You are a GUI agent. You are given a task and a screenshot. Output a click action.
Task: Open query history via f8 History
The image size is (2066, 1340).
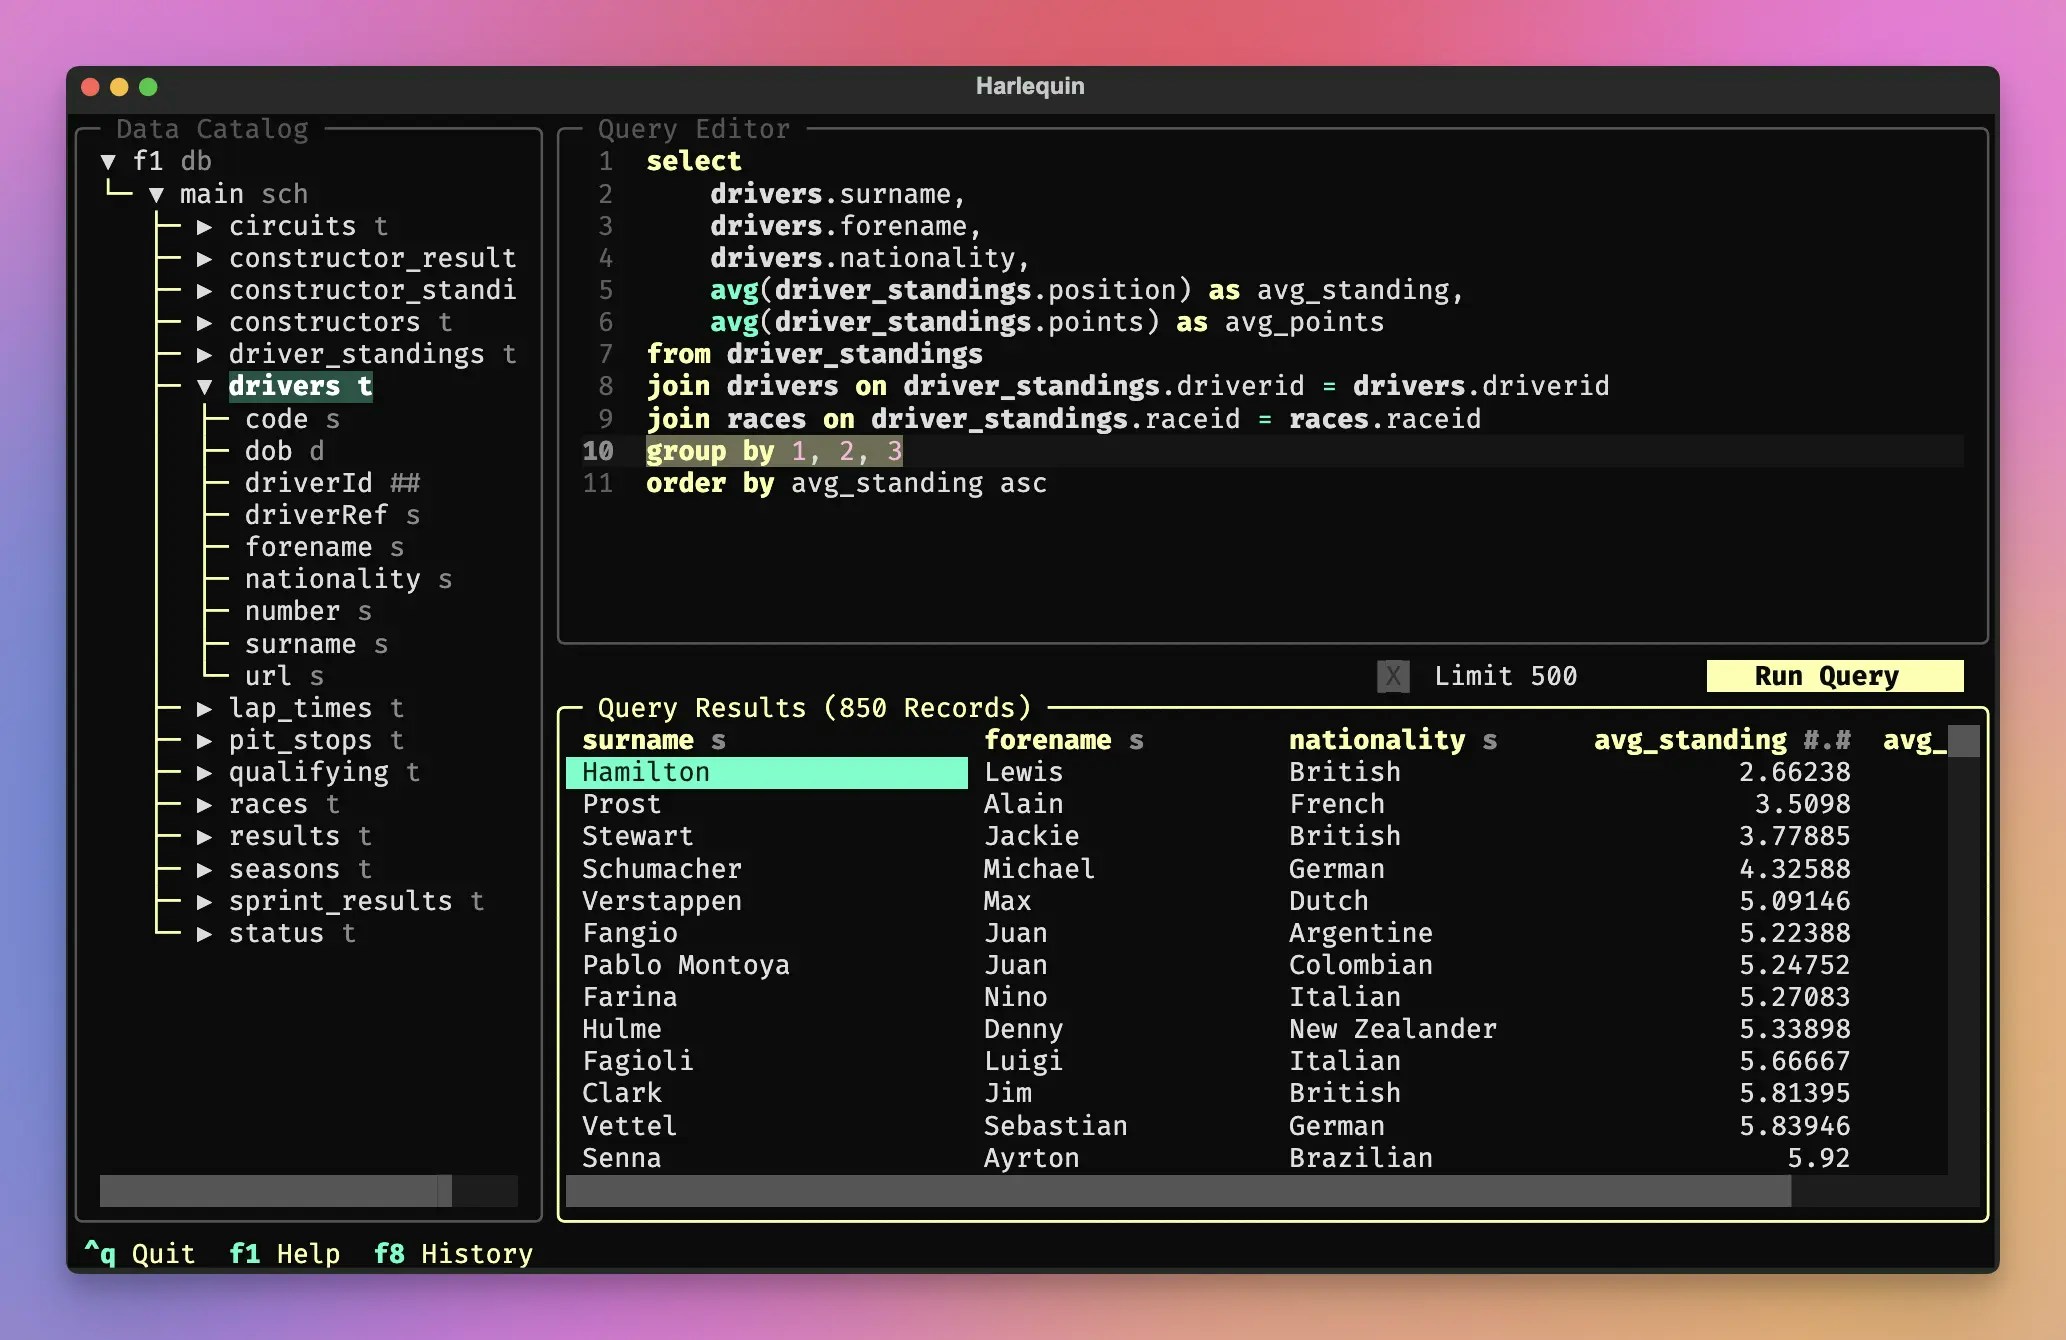tap(452, 1253)
